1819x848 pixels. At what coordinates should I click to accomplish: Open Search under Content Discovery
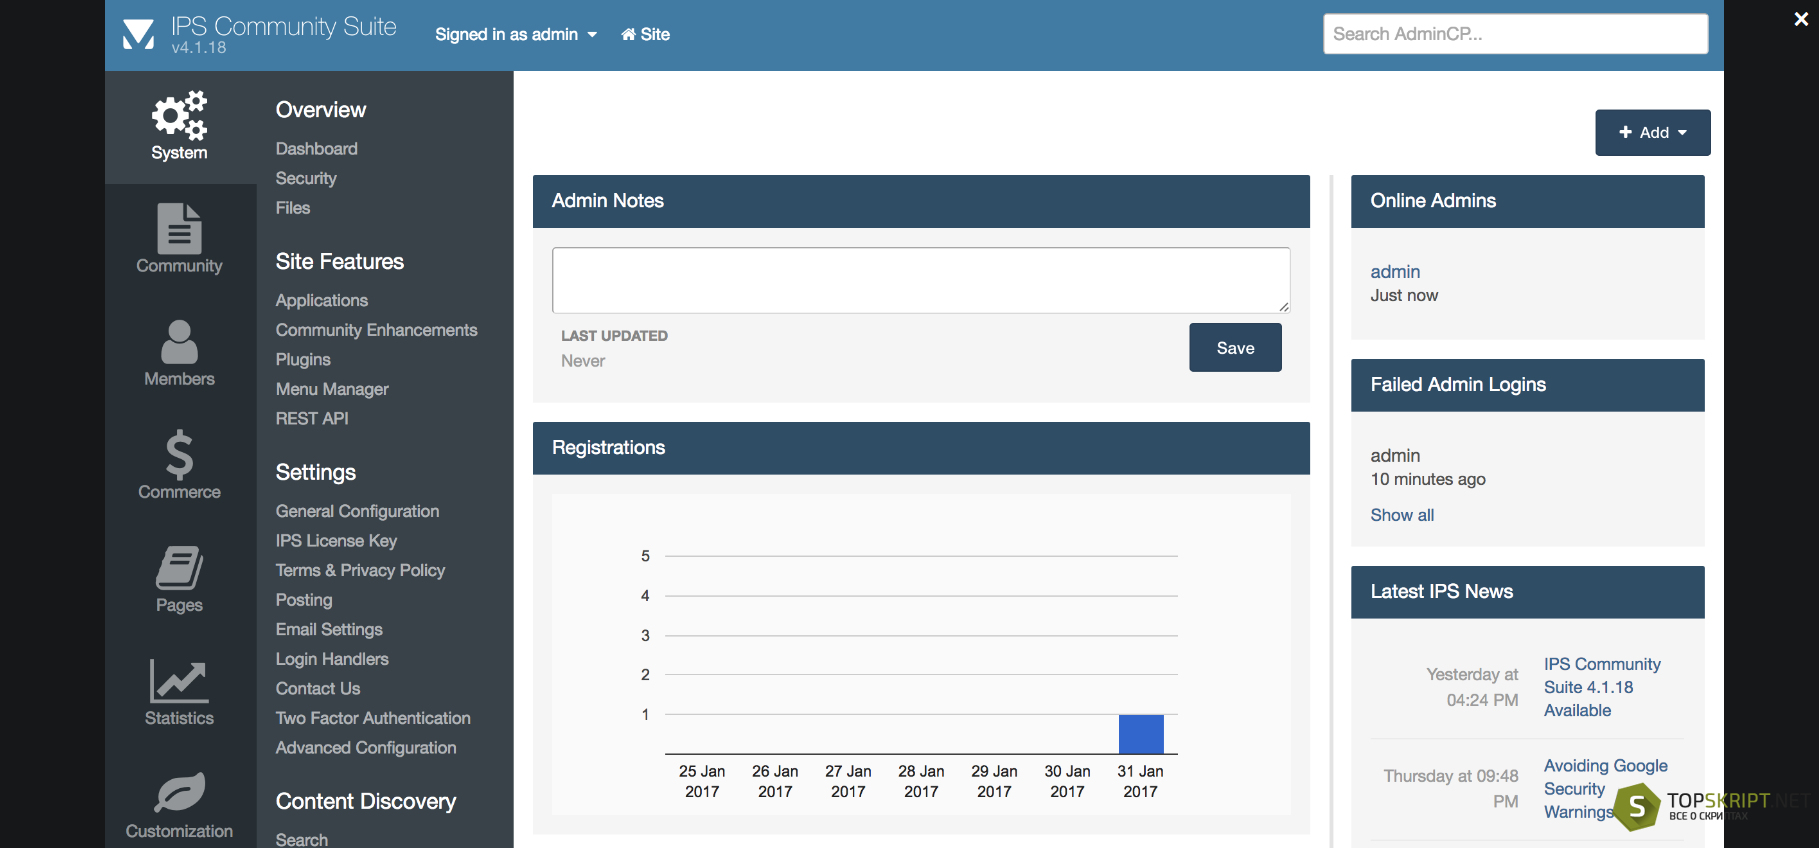tap(302, 839)
